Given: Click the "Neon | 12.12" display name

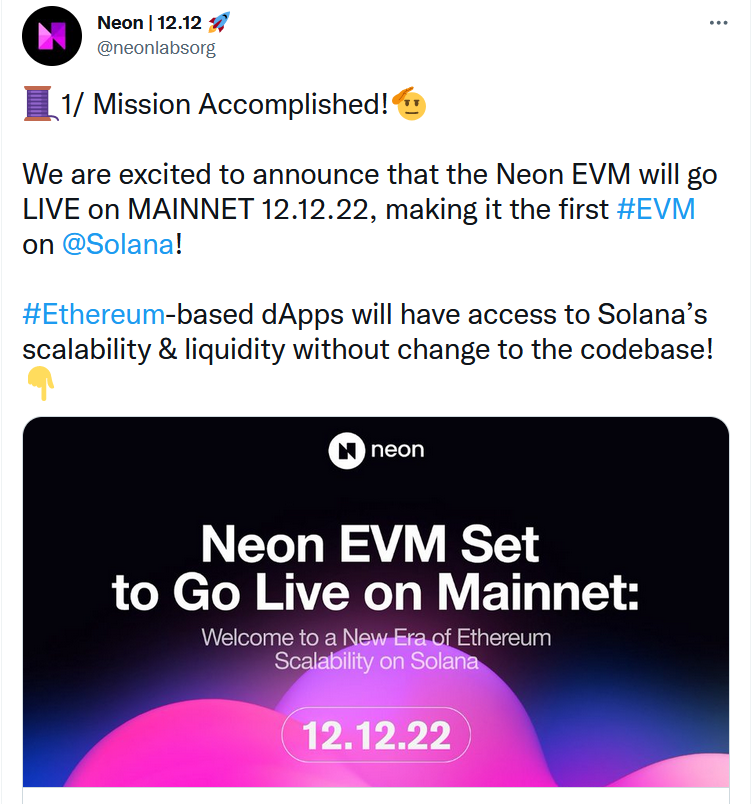Looking at the screenshot, I should point(137,22).
